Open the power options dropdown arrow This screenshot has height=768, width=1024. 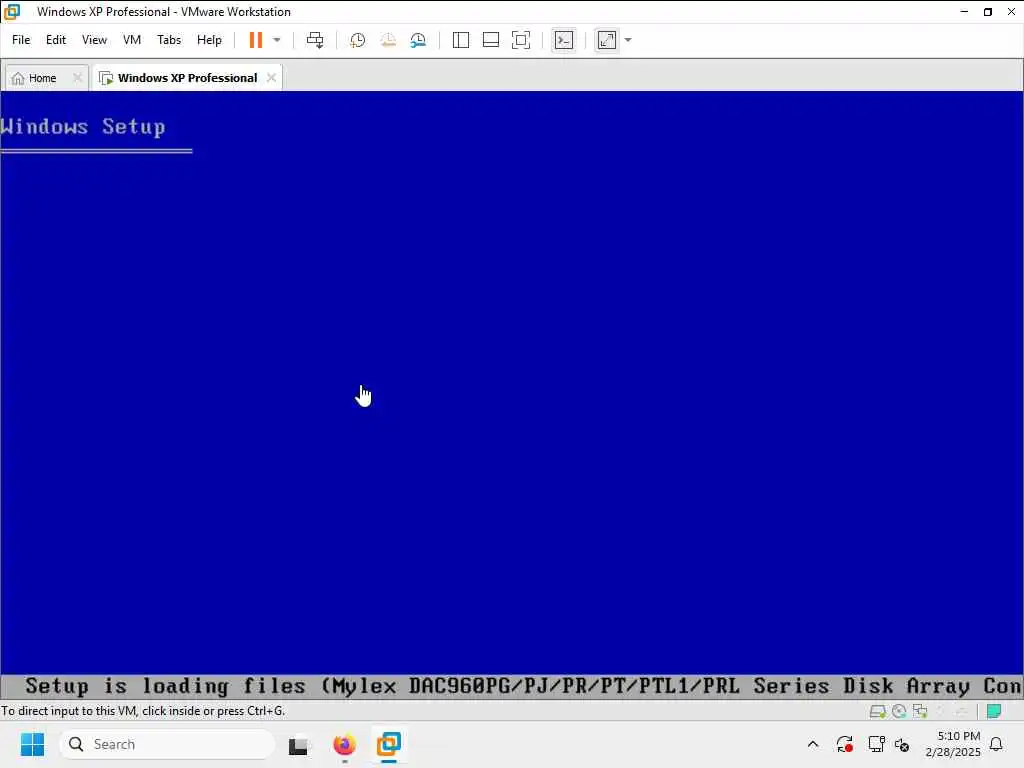(x=277, y=40)
